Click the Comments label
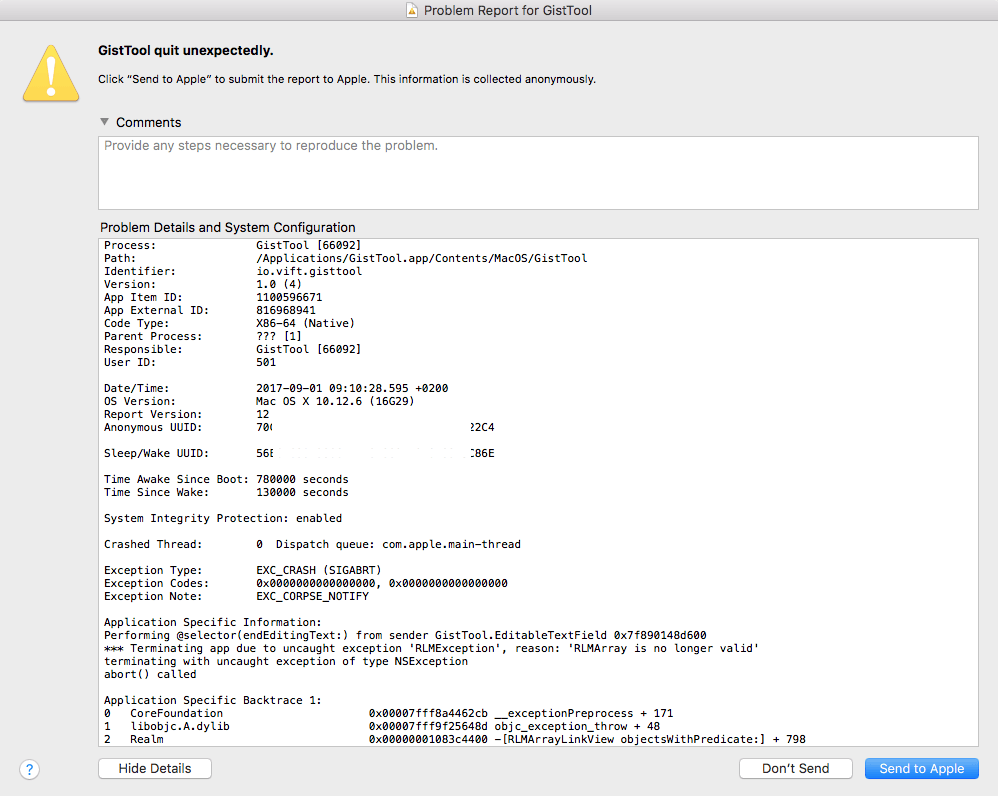 148,122
